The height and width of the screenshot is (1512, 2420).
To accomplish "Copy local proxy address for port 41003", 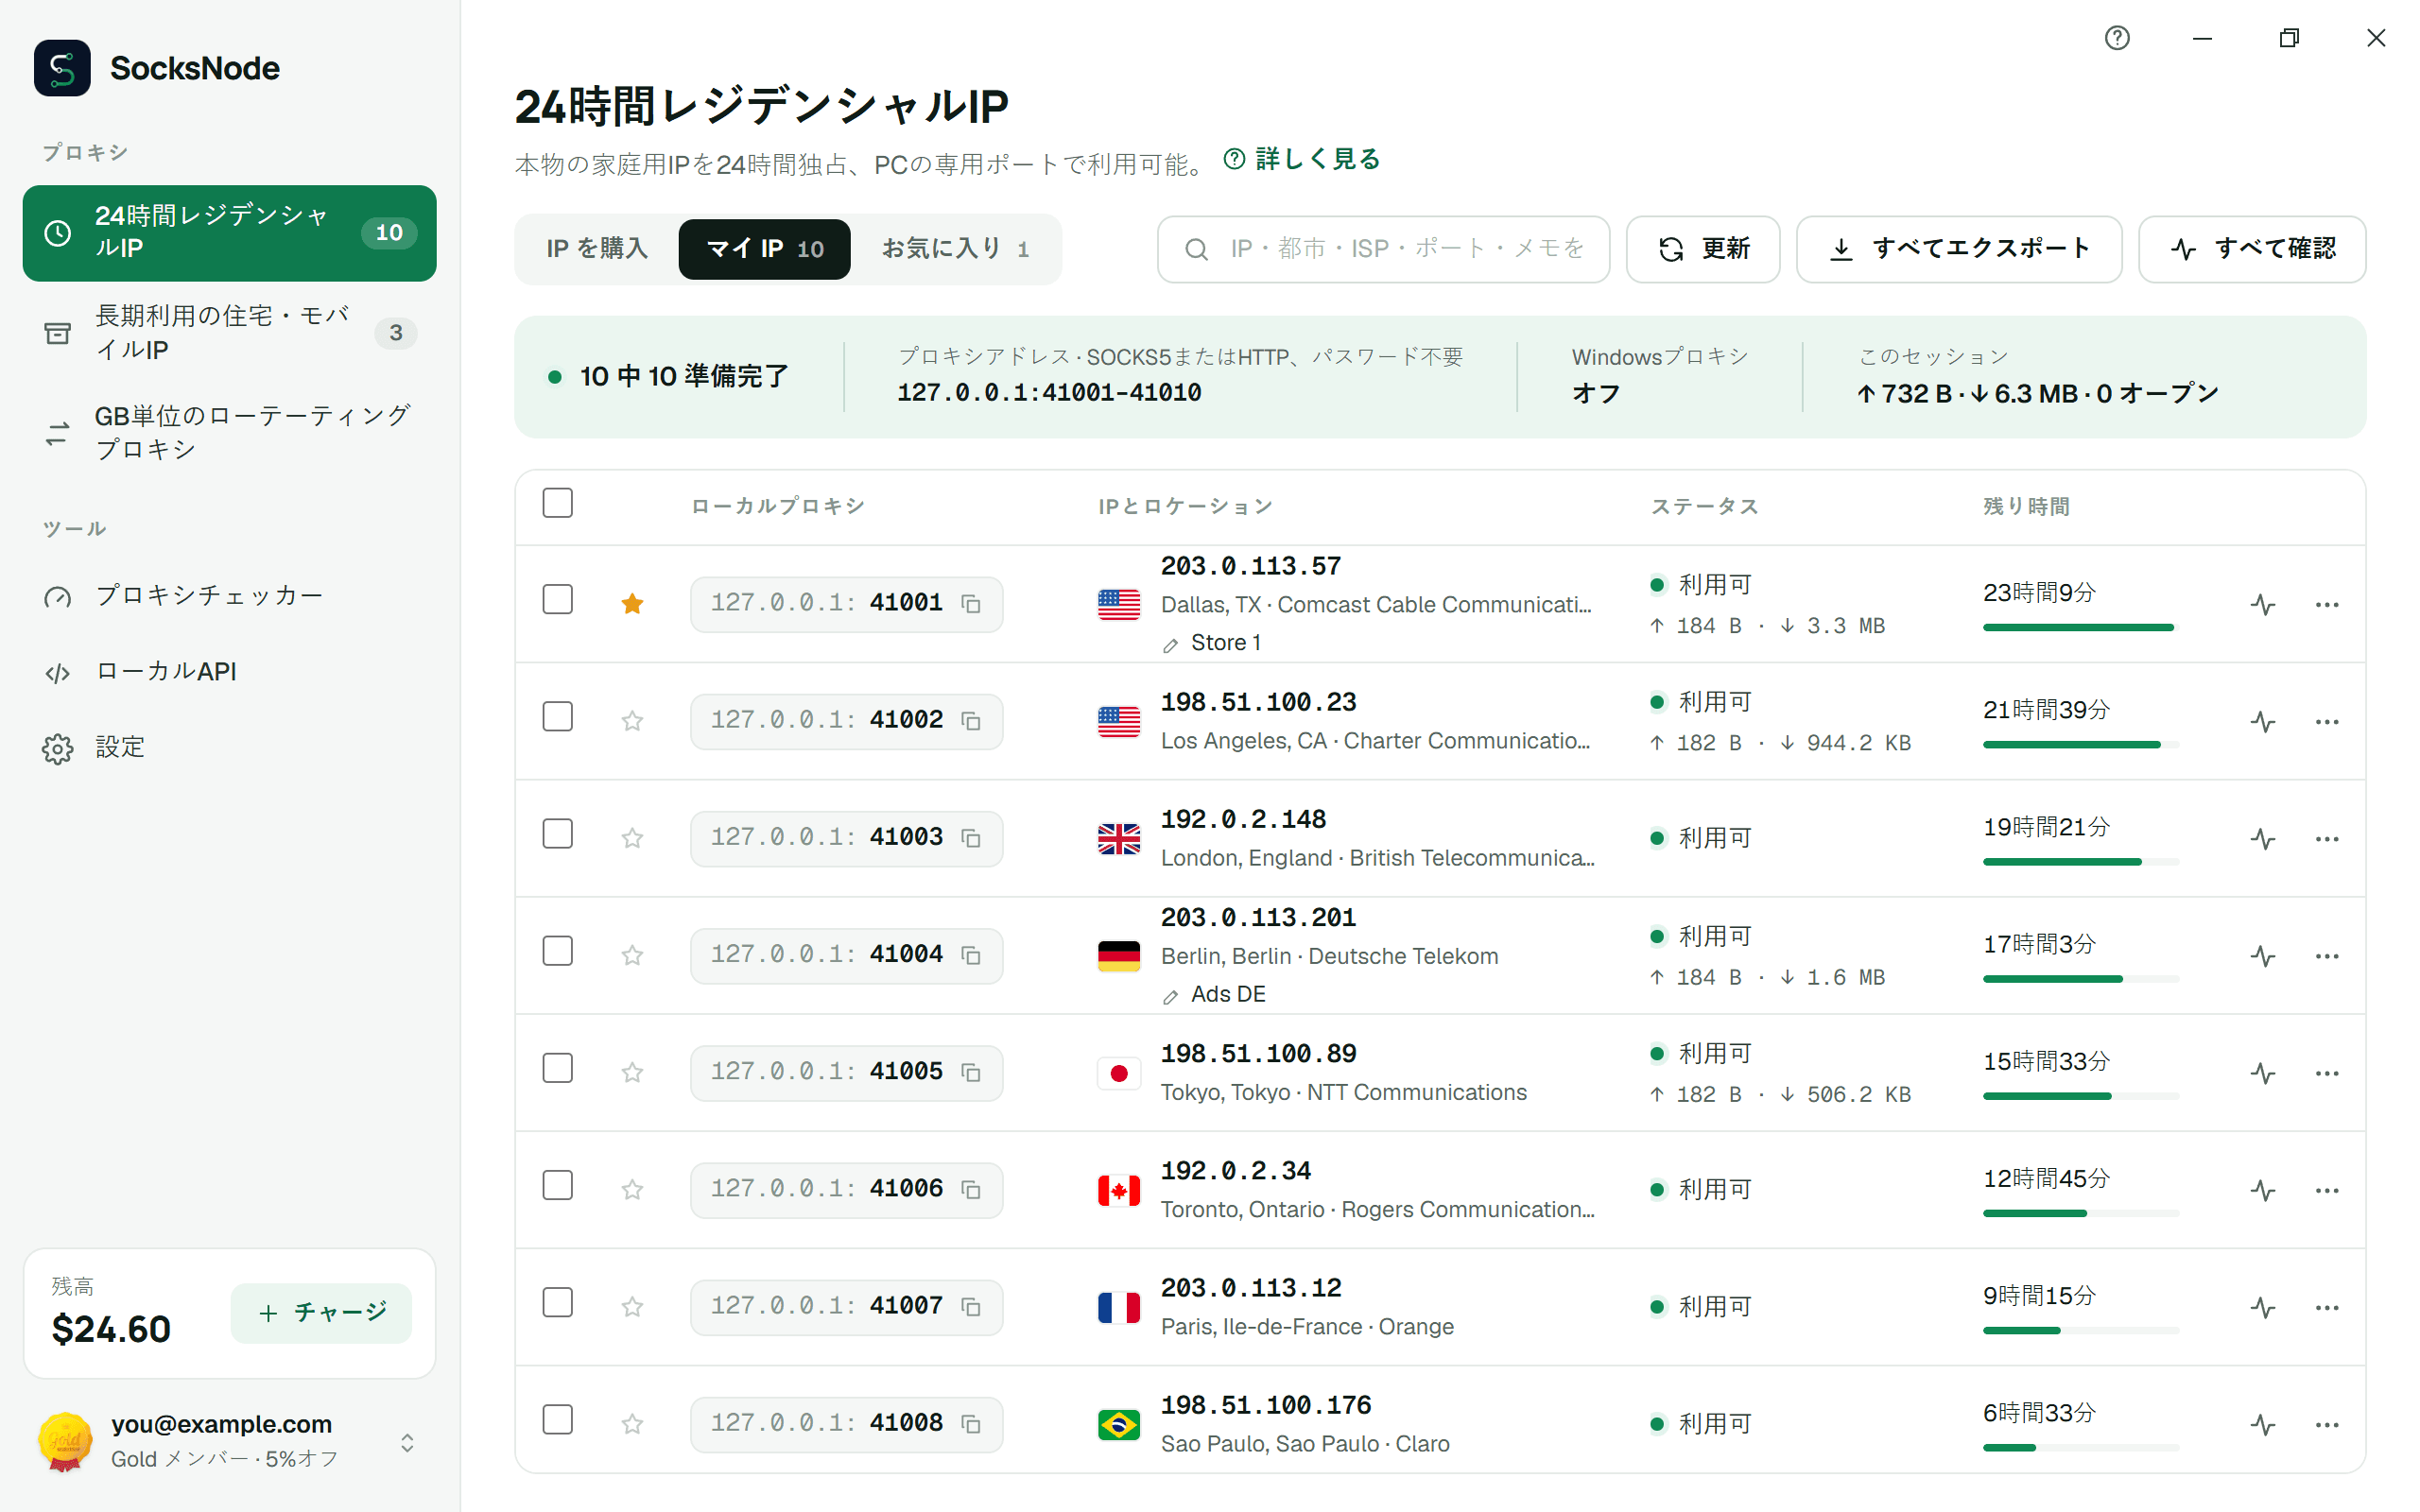I will pos(970,838).
